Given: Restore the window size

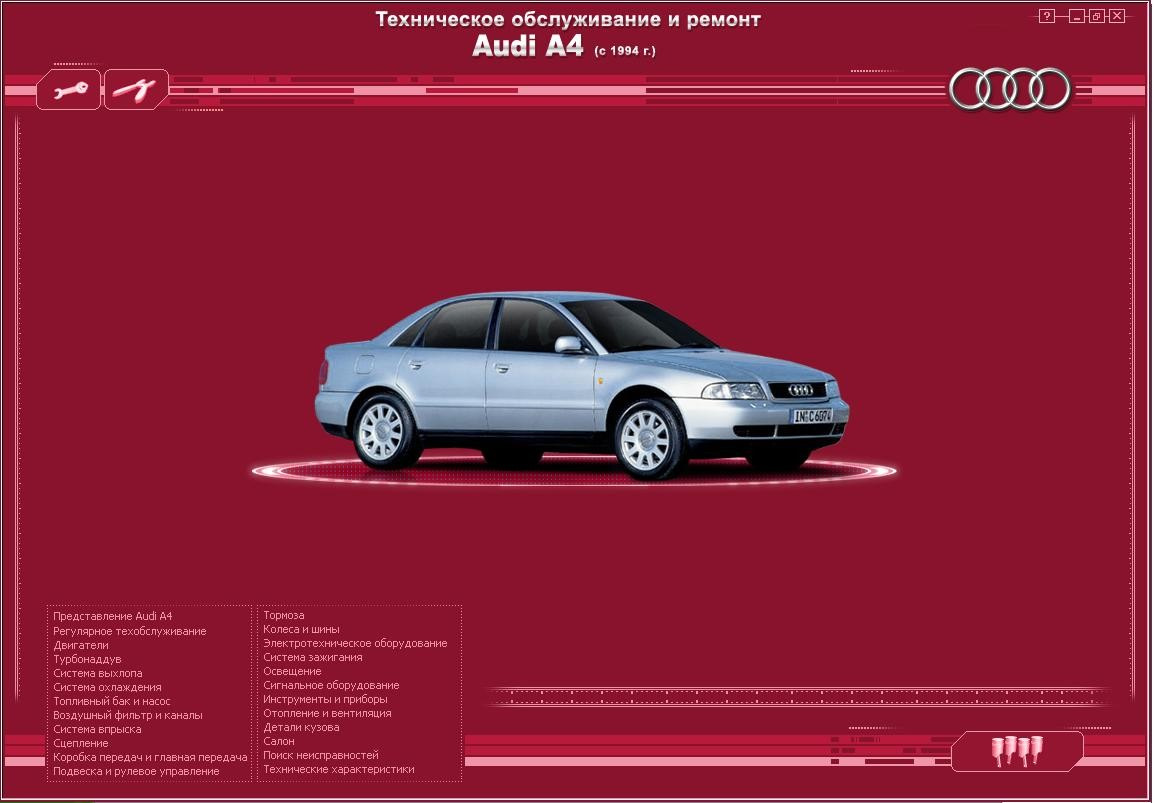Looking at the screenshot, I should click(x=1097, y=16).
